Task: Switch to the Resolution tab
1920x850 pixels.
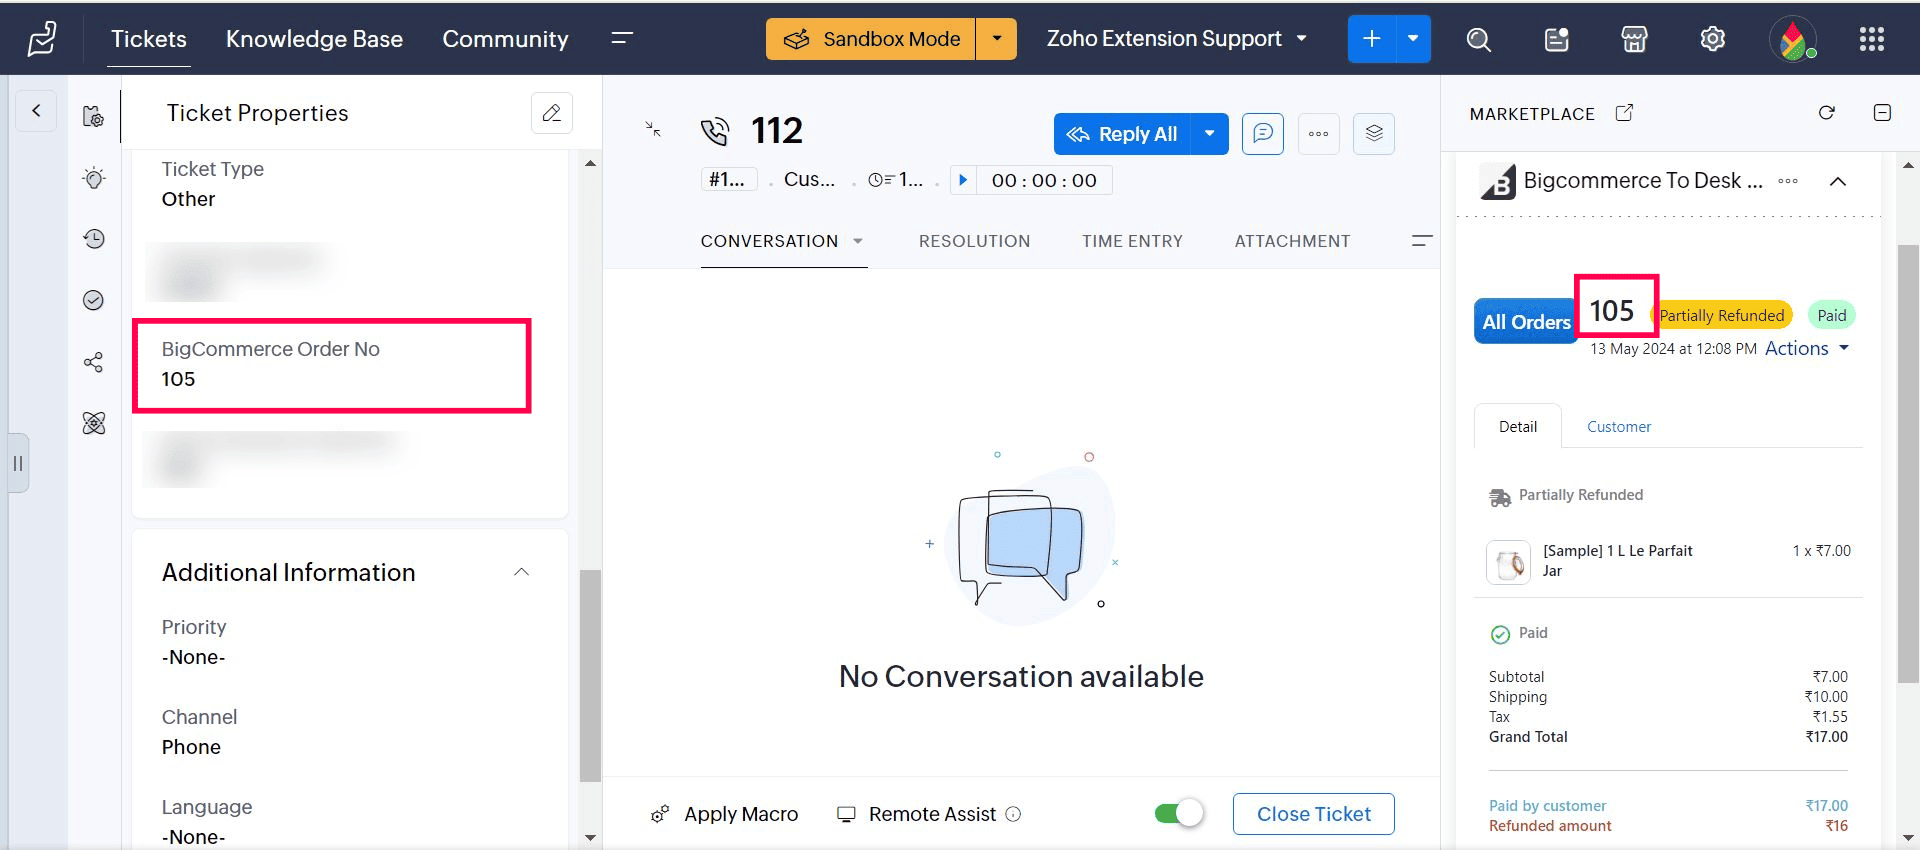Action: [974, 241]
